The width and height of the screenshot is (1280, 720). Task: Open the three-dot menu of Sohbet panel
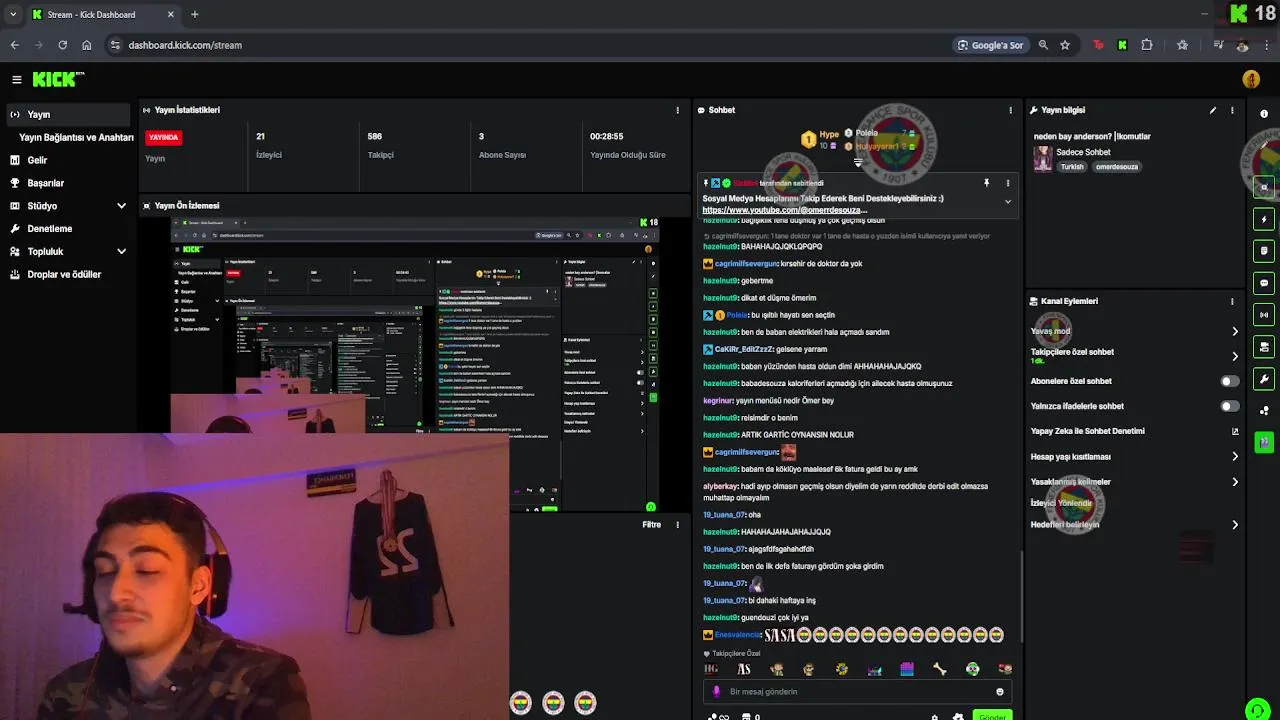click(x=1010, y=110)
